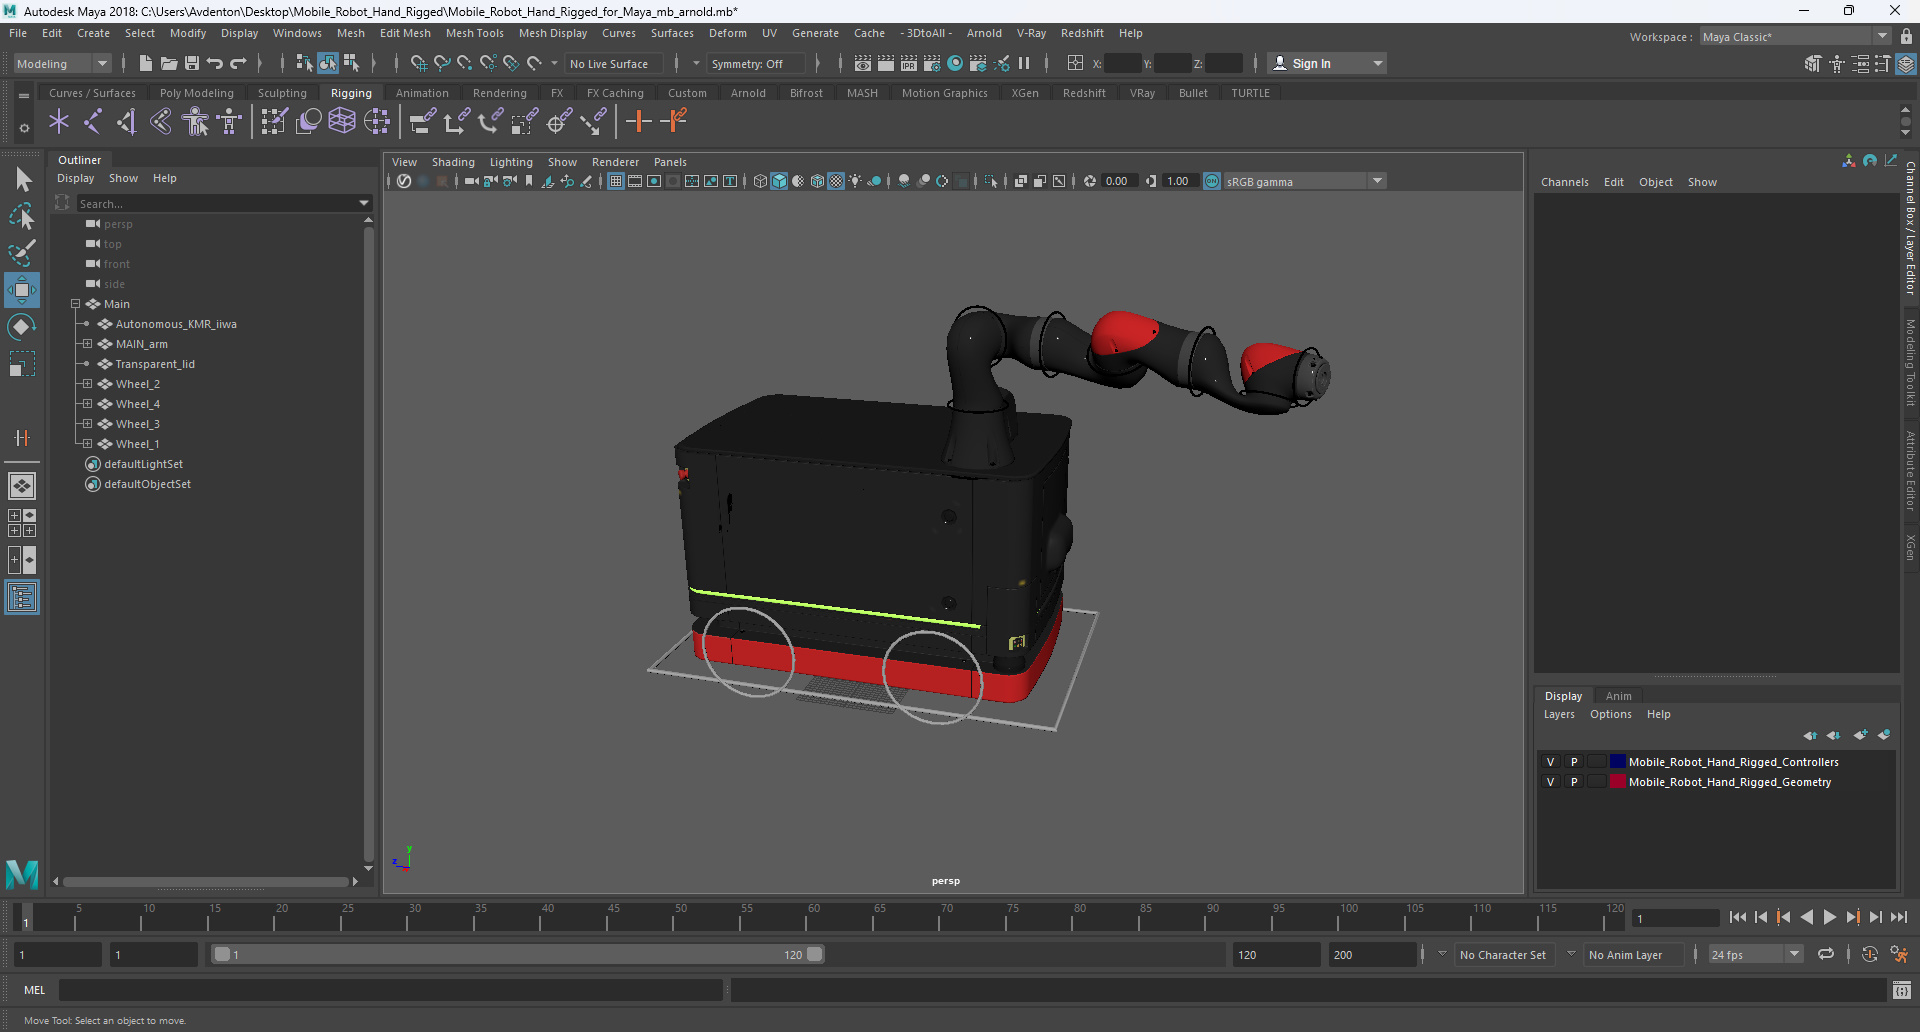Image resolution: width=1920 pixels, height=1032 pixels.
Task: Open the Sign In dropdown
Action: [x=1327, y=63]
